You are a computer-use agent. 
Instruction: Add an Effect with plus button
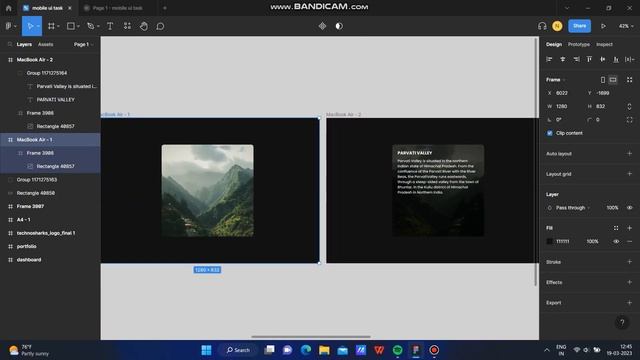click(x=629, y=282)
